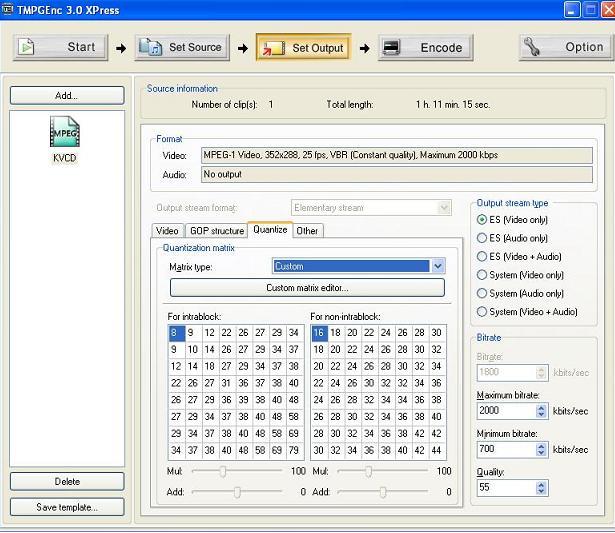
Task: Go to the Start step
Action: pyautogui.click(x=60, y=47)
